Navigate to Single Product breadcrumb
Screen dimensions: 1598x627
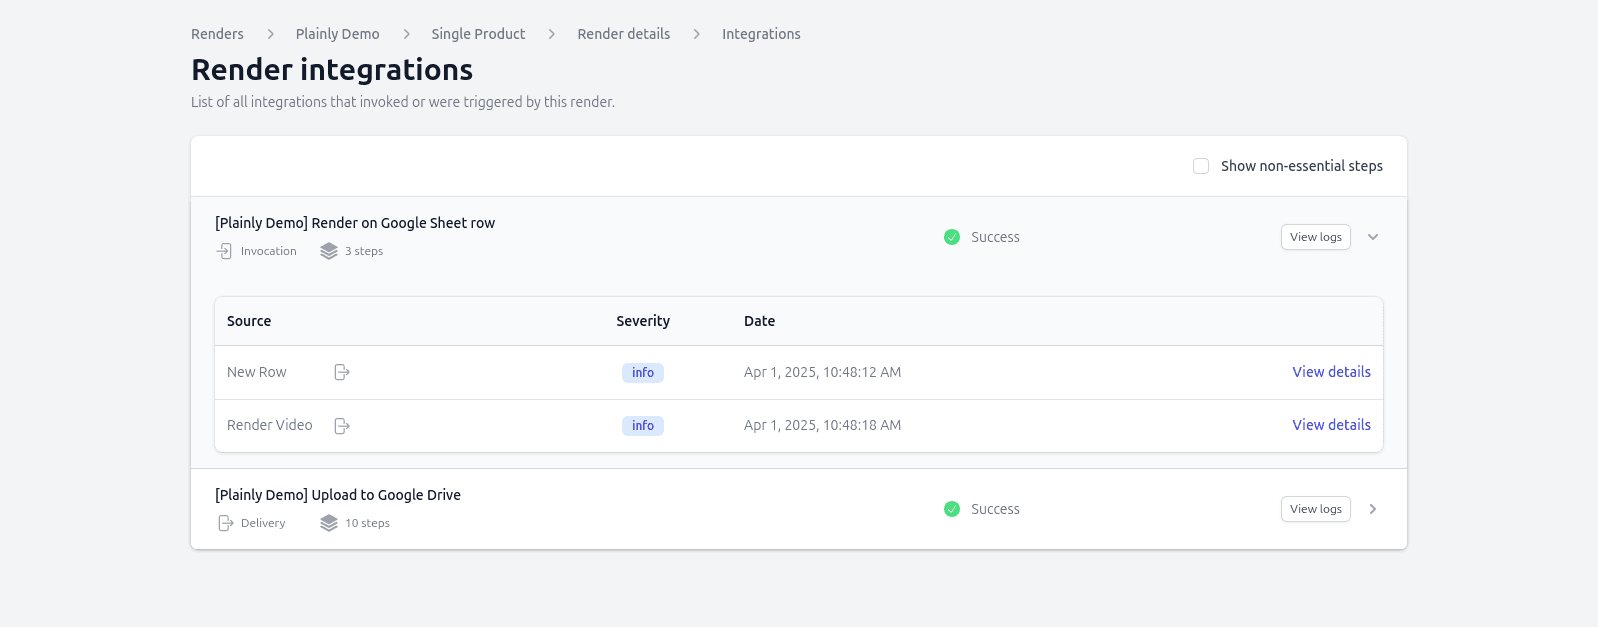[x=478, y=34]
